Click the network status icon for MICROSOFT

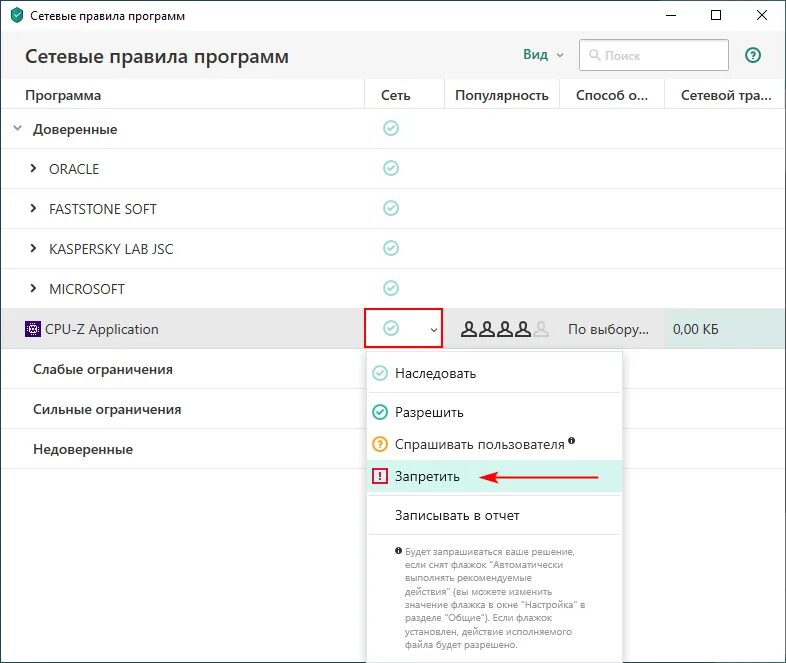pyautogui.click(x=390, y=288)
